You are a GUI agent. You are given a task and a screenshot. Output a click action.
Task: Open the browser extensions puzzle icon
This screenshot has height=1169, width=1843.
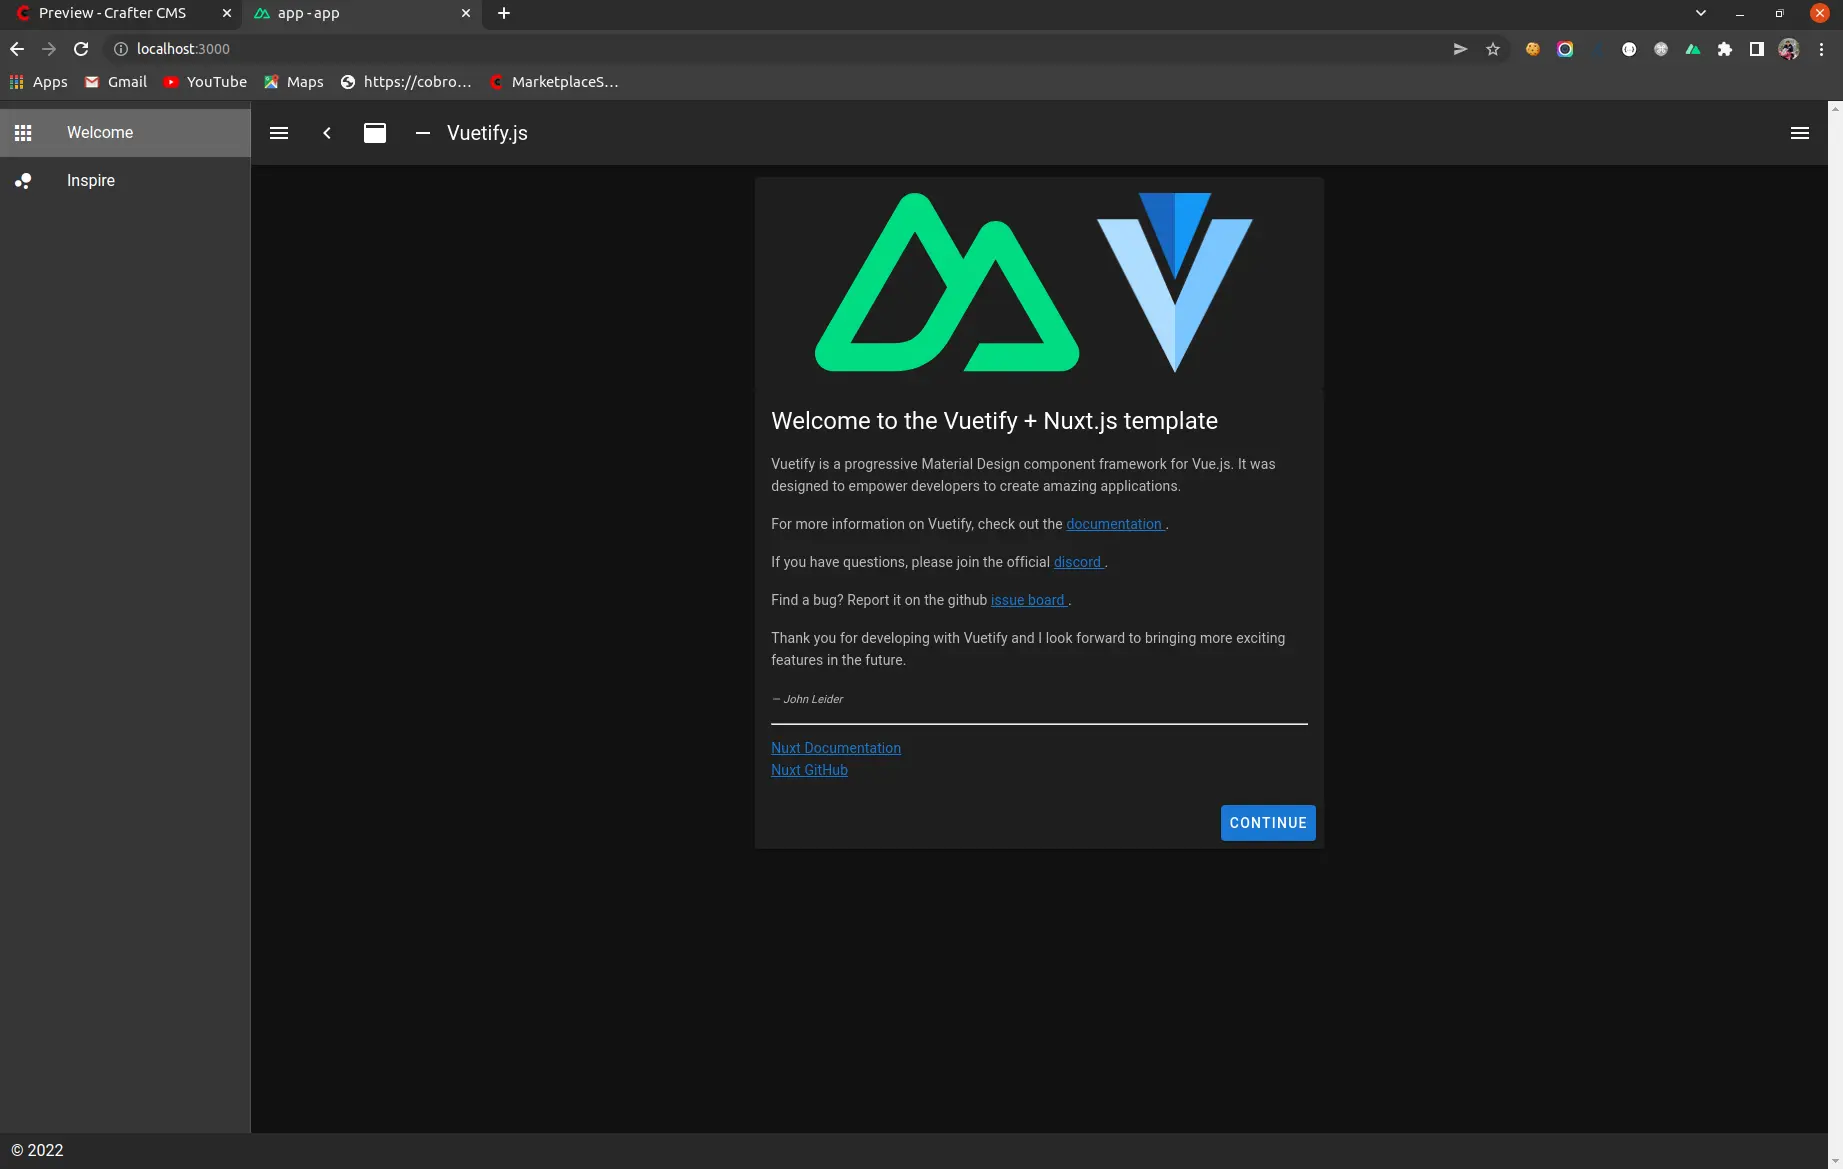[1725, 49]
